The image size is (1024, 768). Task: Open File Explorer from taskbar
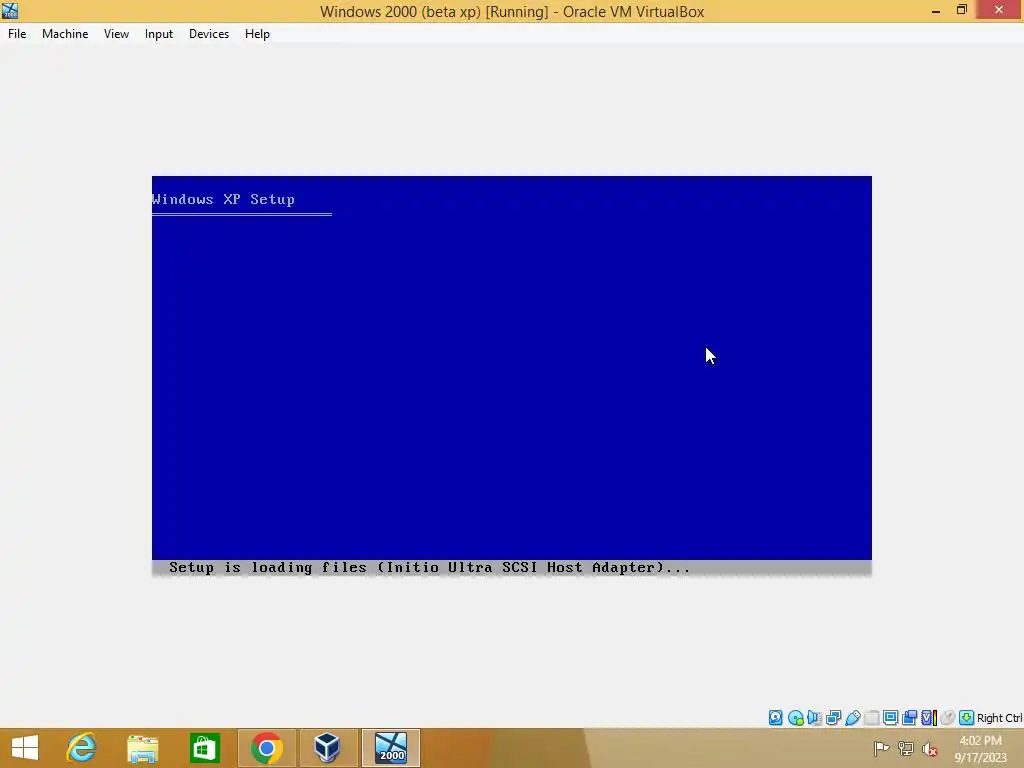(x=142, y=748)
